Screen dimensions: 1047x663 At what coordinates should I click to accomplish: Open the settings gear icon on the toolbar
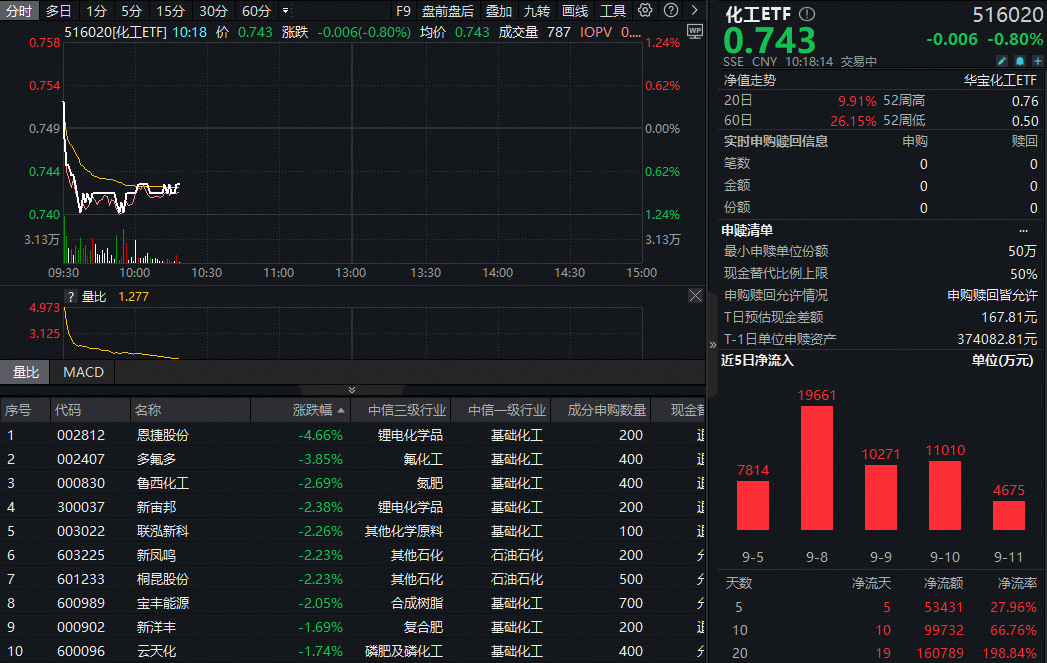coord(645,10)
